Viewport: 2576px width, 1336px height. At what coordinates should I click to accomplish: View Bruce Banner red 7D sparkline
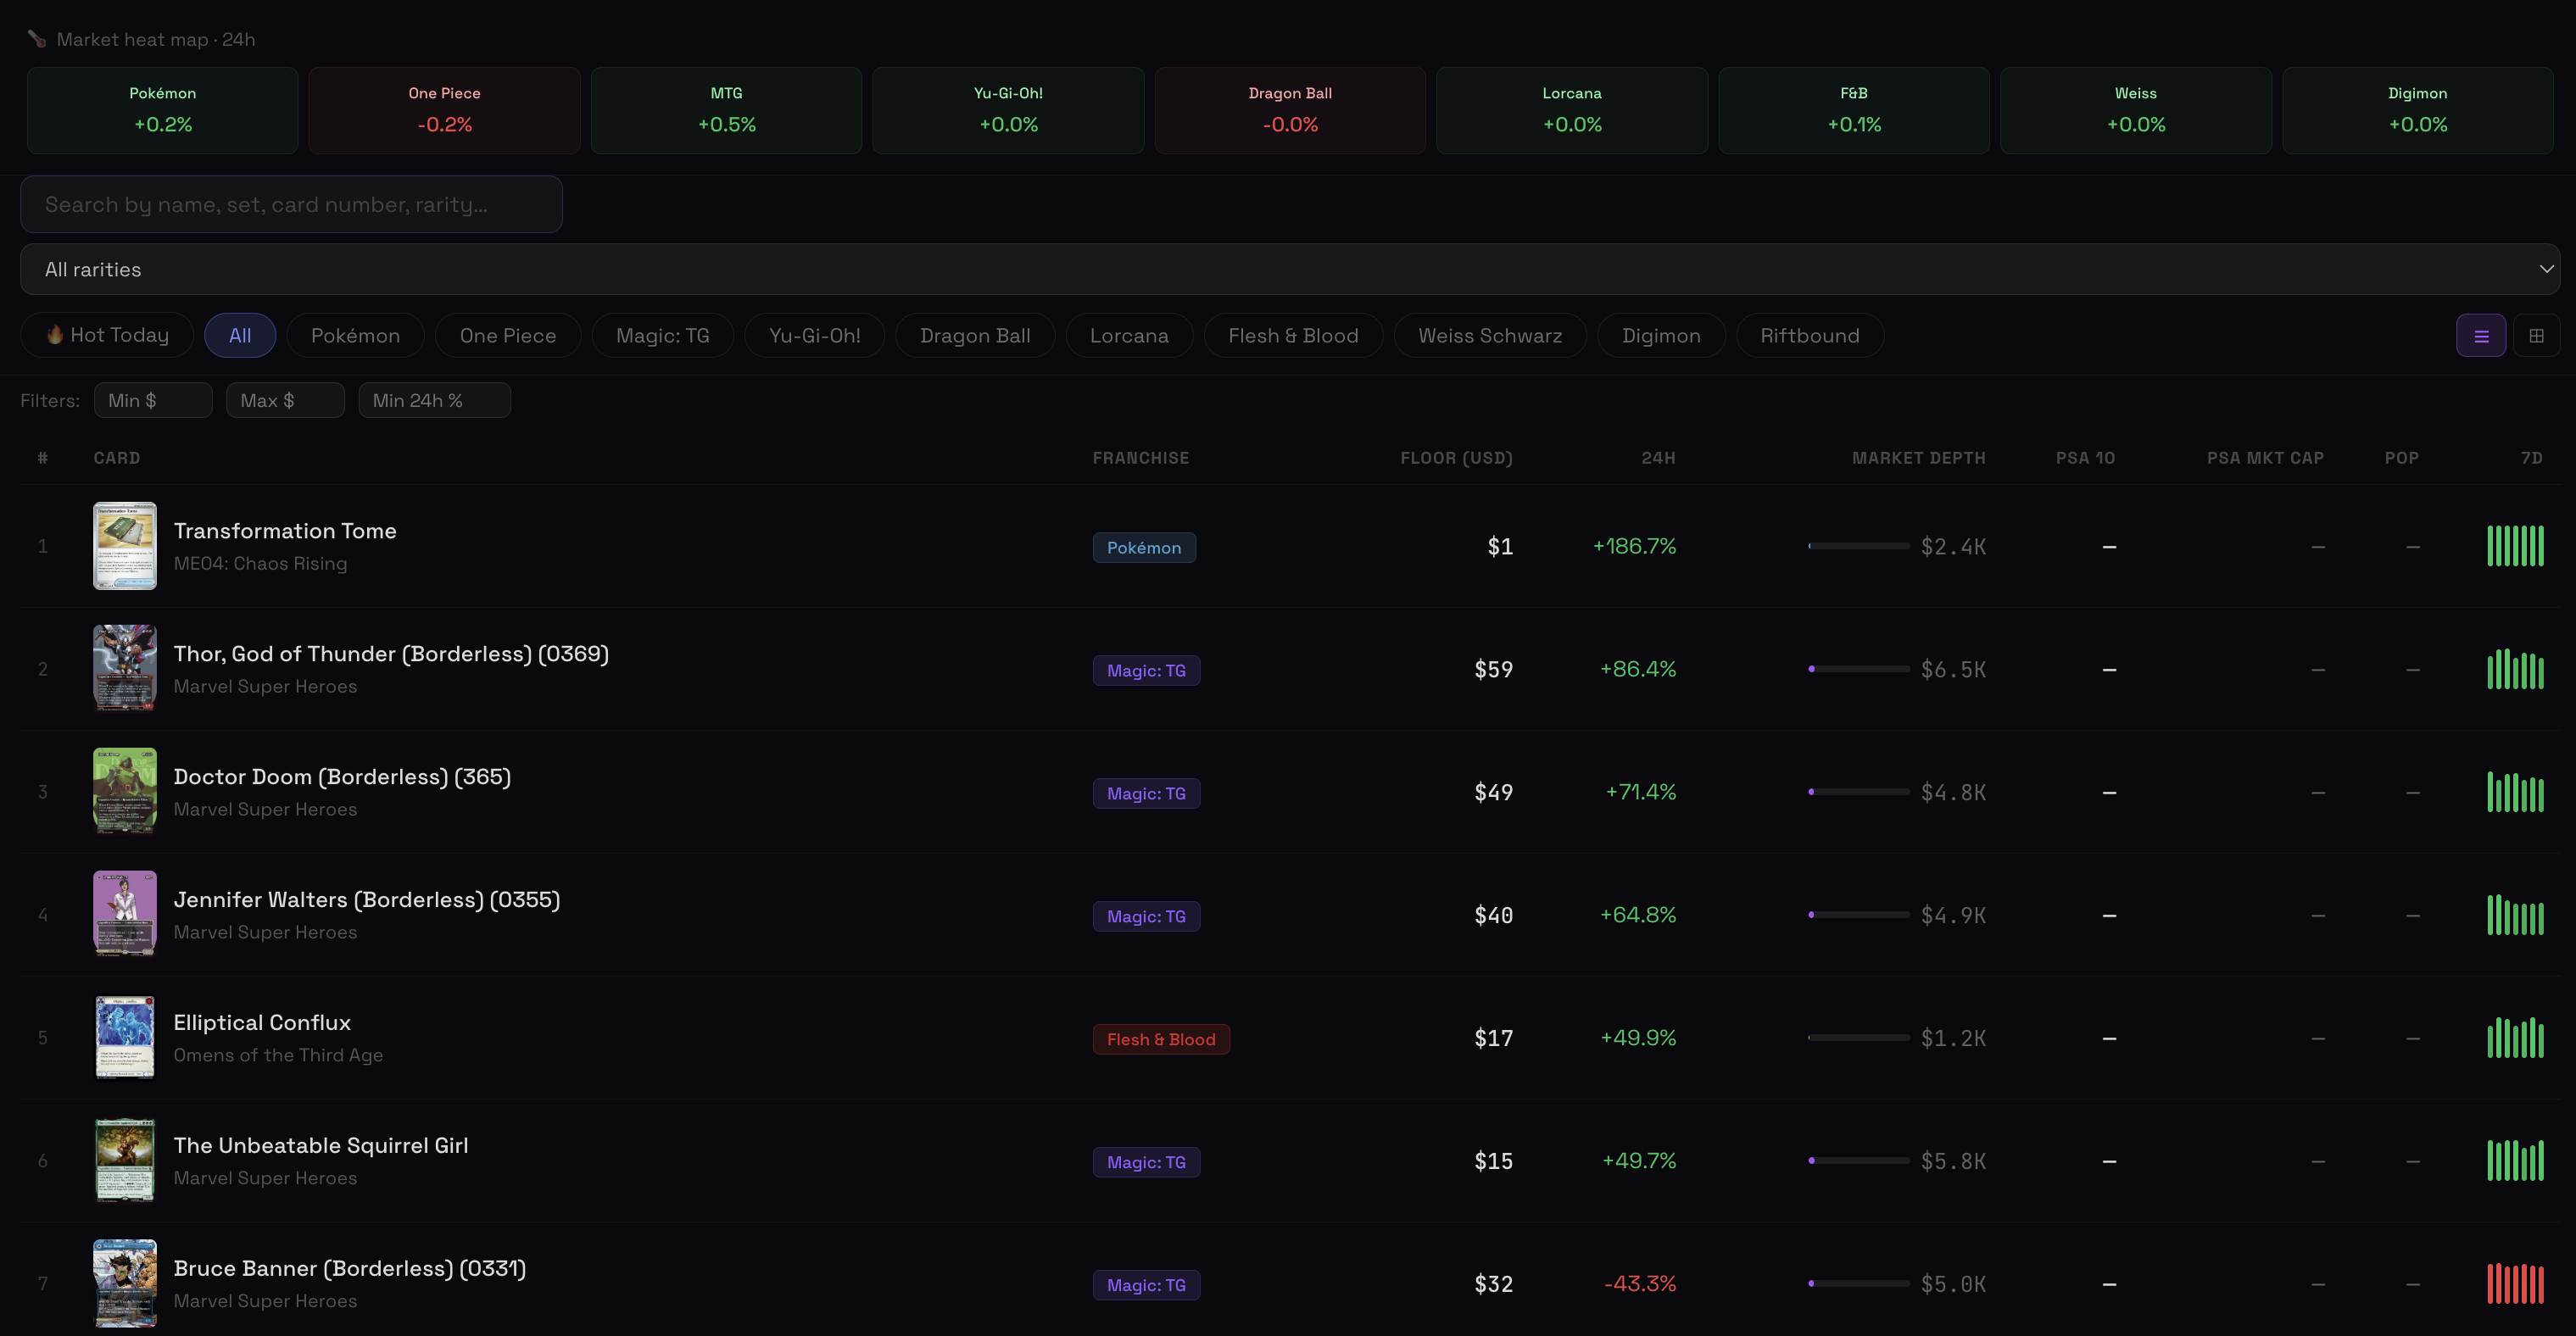click(x=2515, y=1283)
